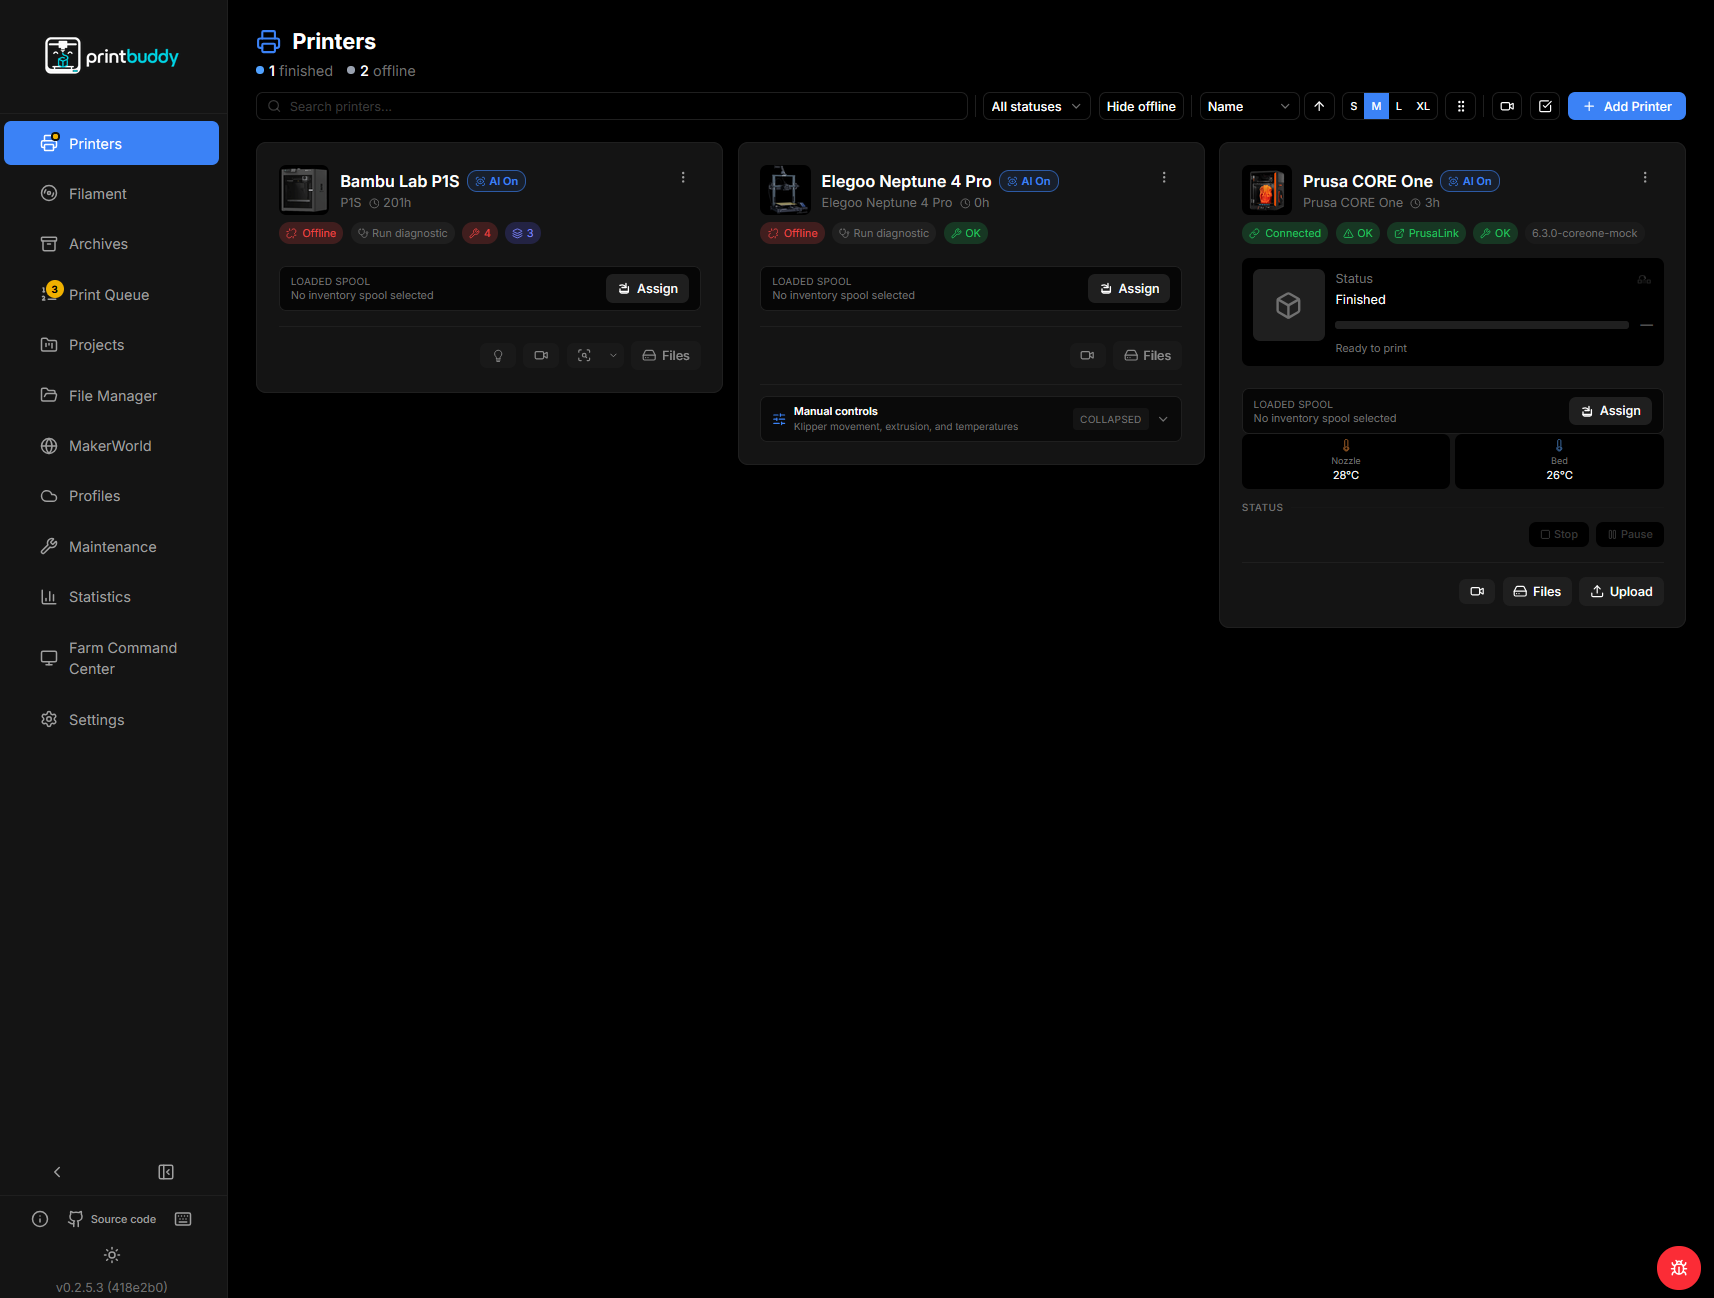Screen dimensions: 1714x1298
Task: Click the Elegoo Neptune 4 Pro printer thumbnail
Action: click(785, 190)
